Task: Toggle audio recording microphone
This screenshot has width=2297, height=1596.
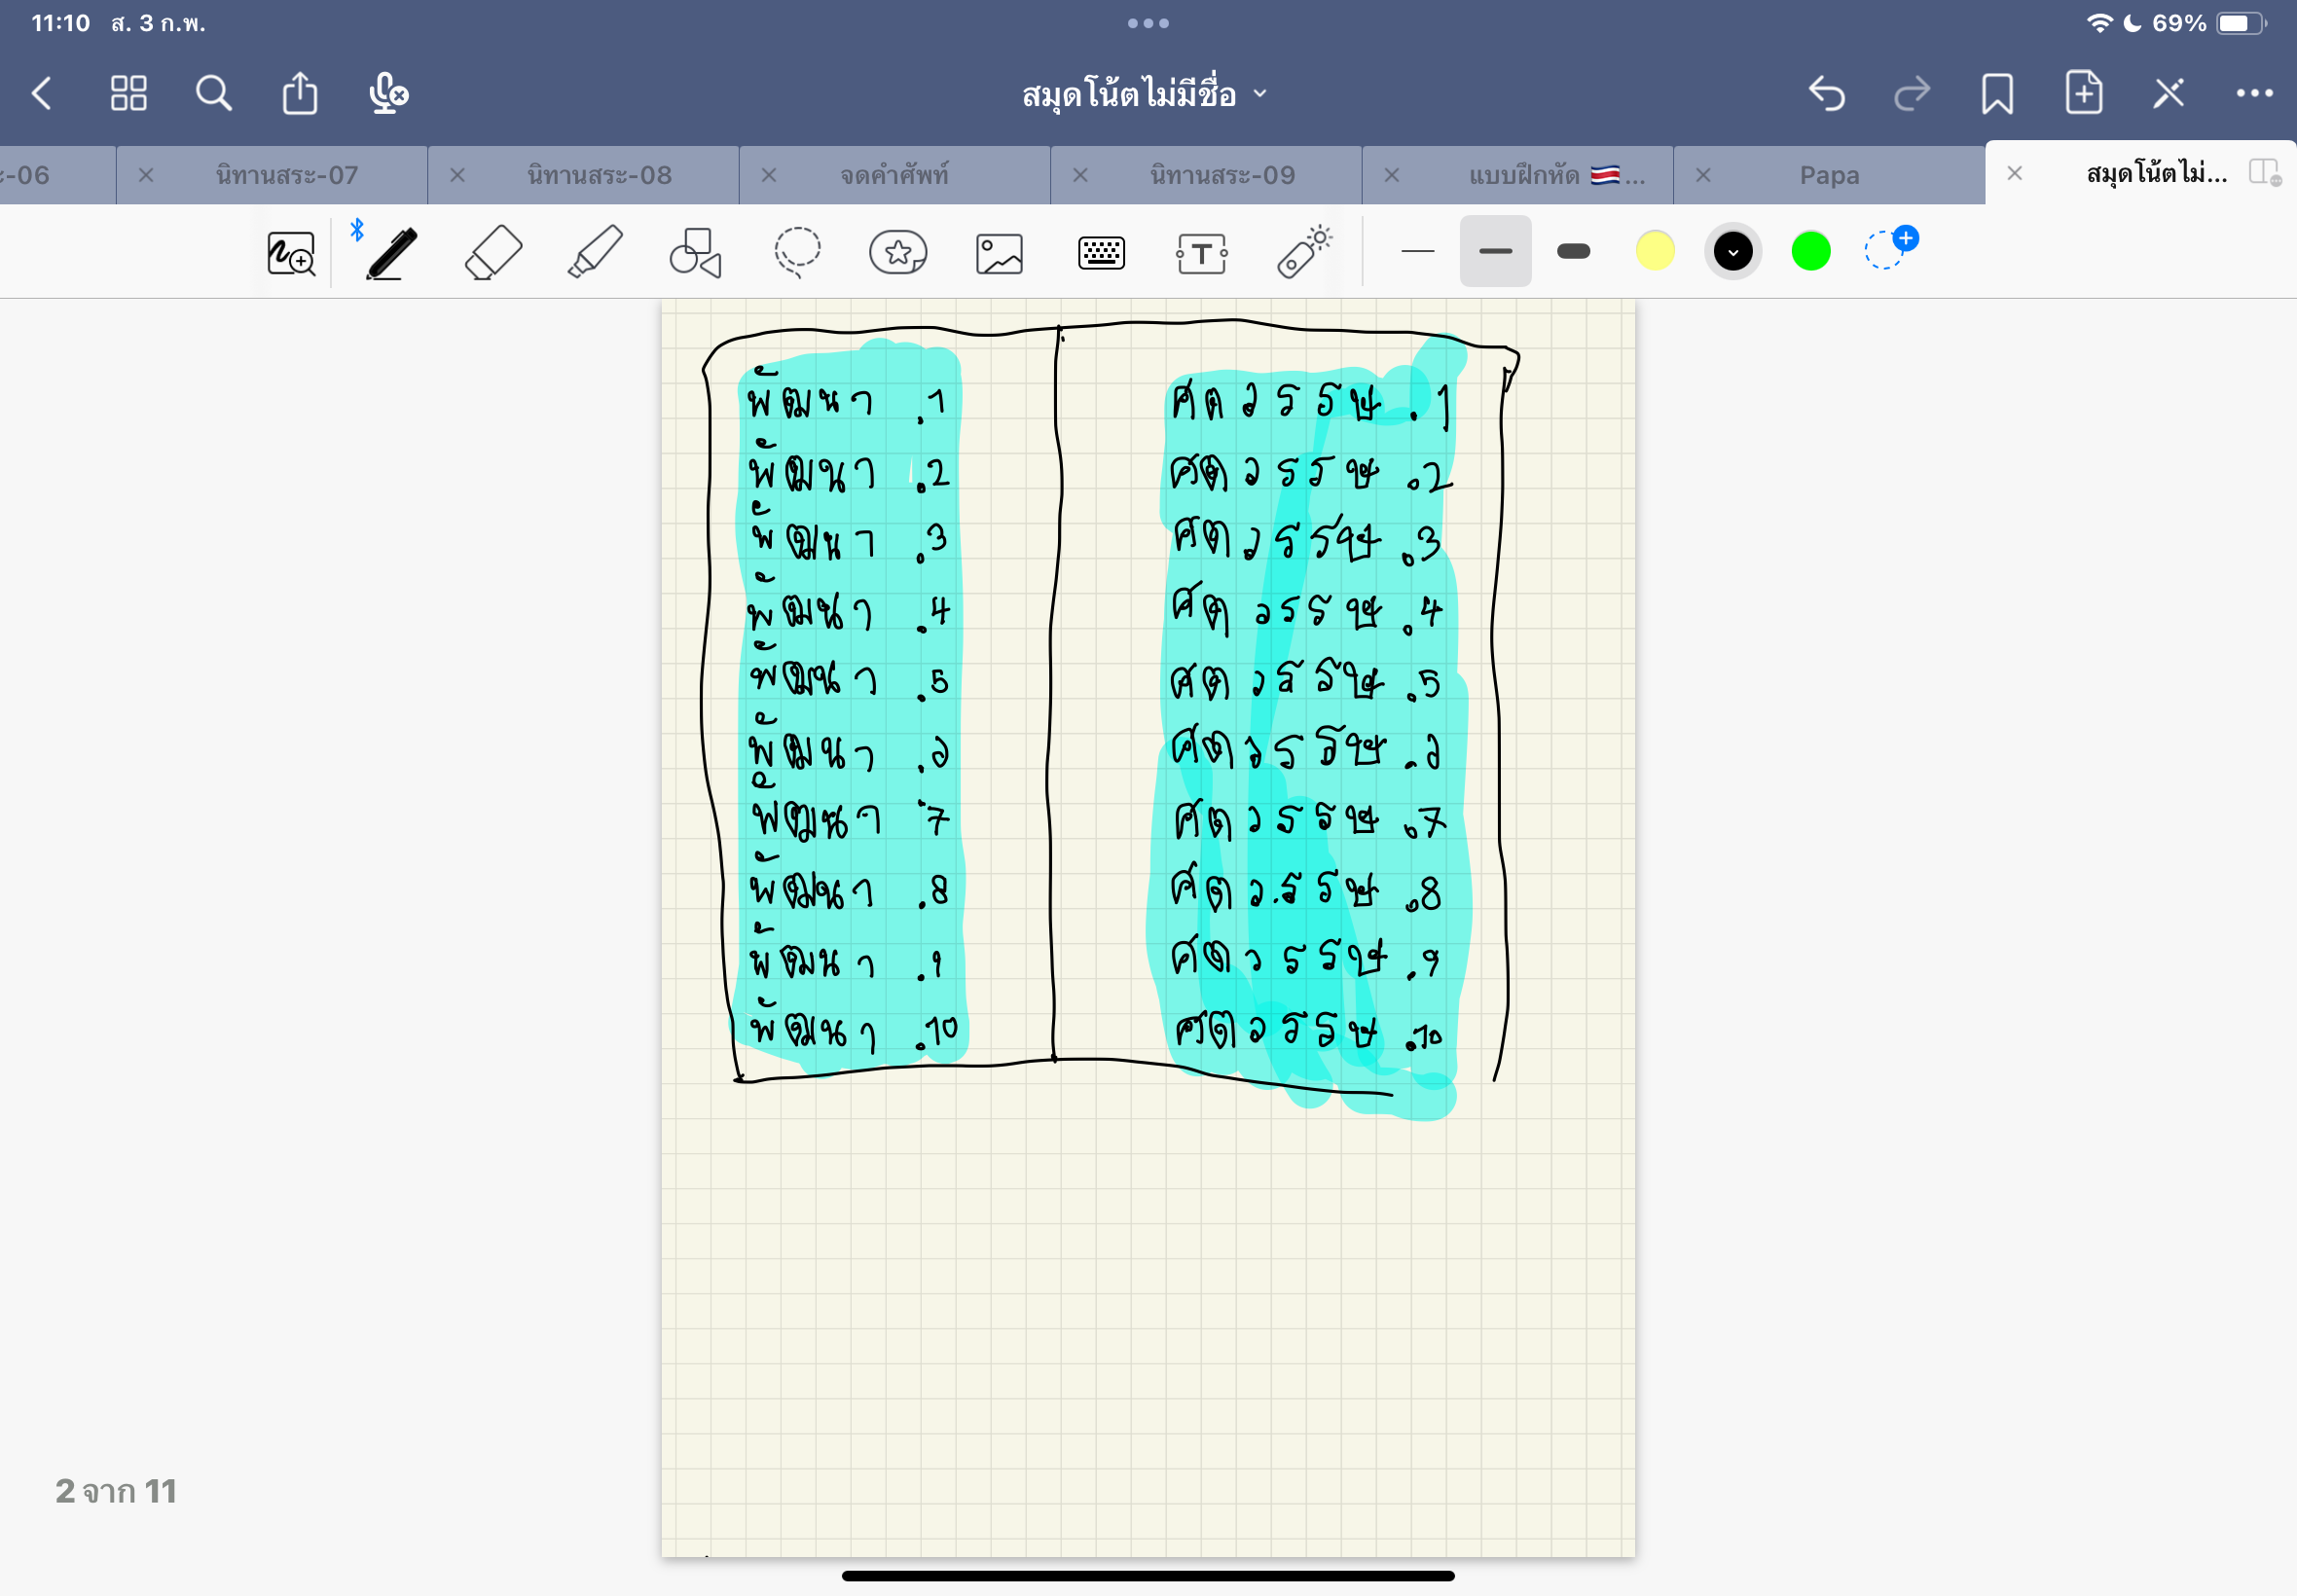Action: point(388,94)
